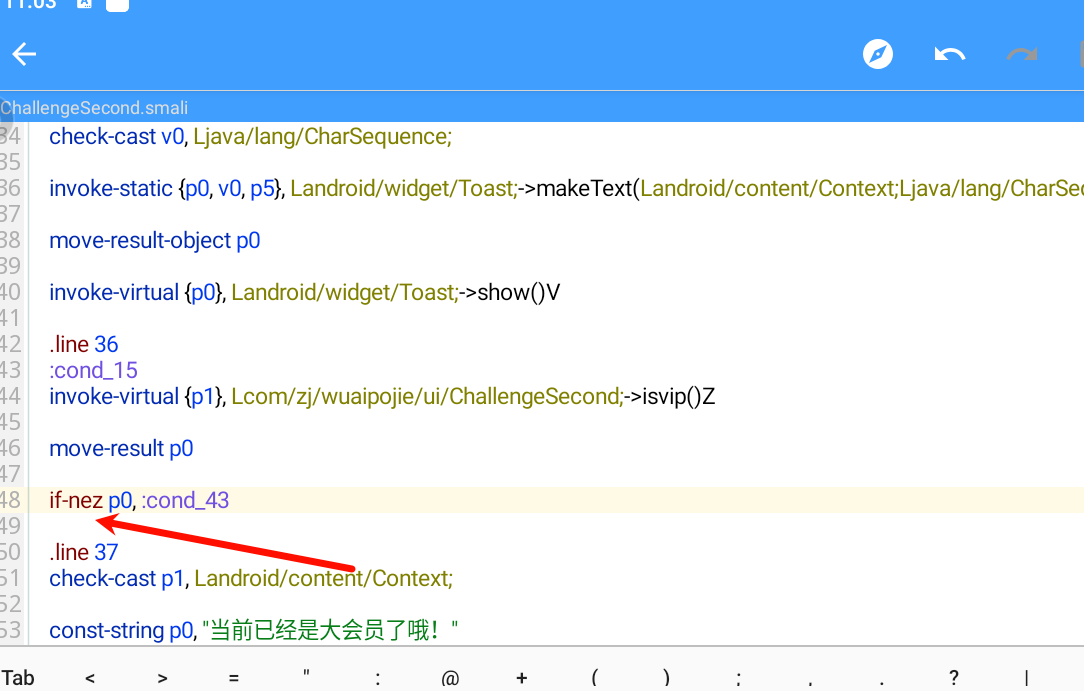The image size is (1084, 691).
Task: Click the const-string Chinese text line
Action: pyautogui.click(x=254, y=630)
